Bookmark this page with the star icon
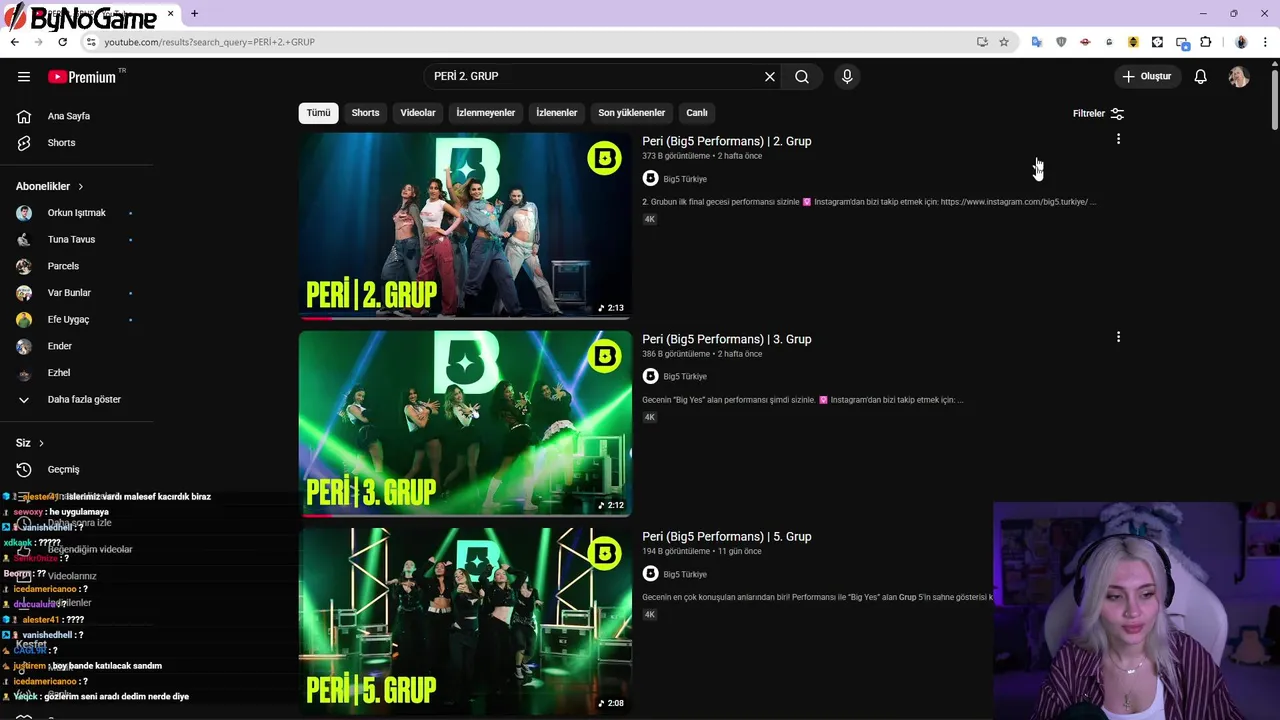The width and height of the screenshot is (1280, 720). pos(1004,42)
